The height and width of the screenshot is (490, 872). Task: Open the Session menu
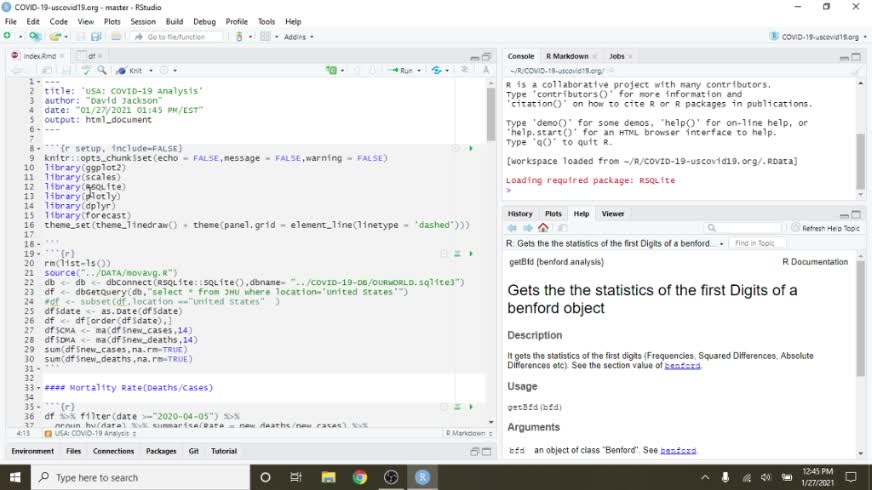pos(143,22)
